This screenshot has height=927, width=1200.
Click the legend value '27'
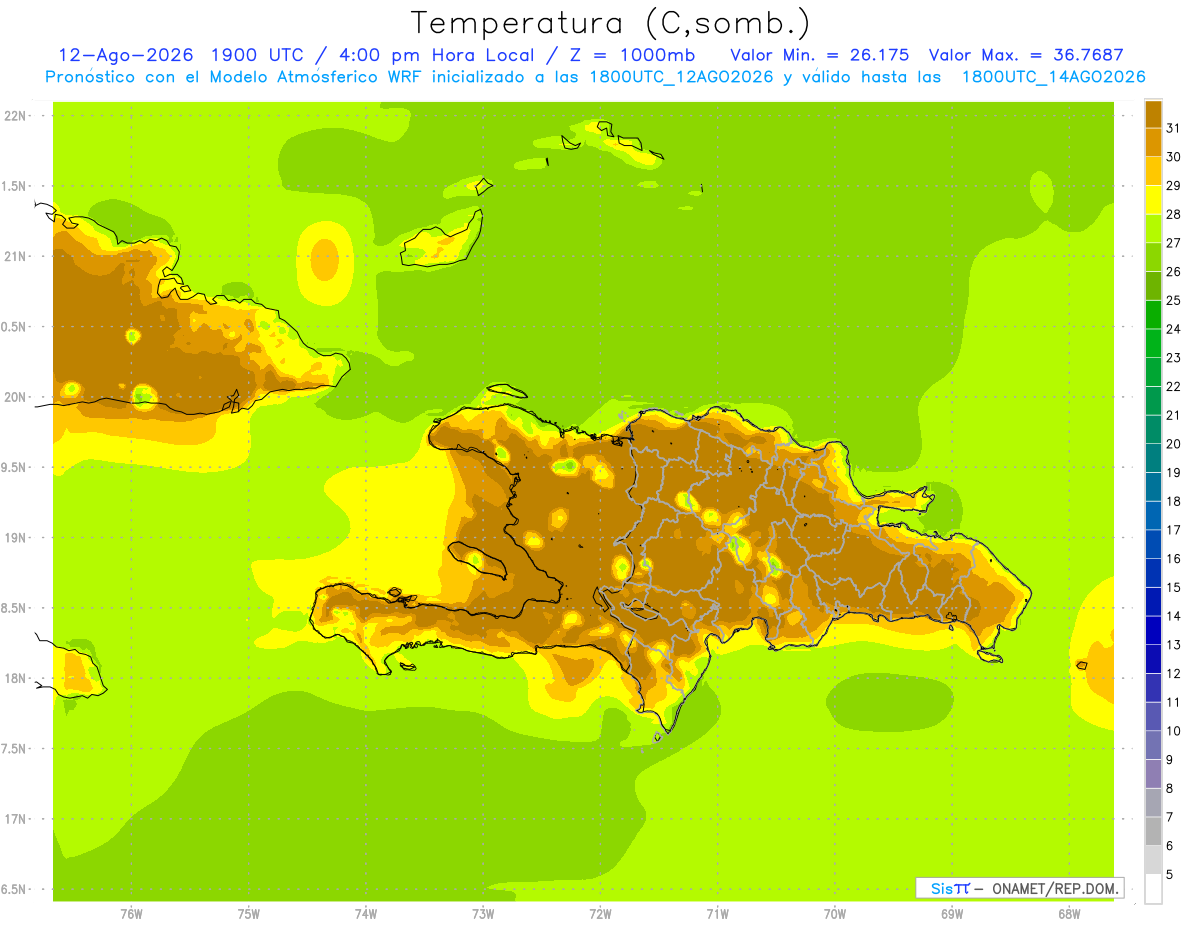1173,243
